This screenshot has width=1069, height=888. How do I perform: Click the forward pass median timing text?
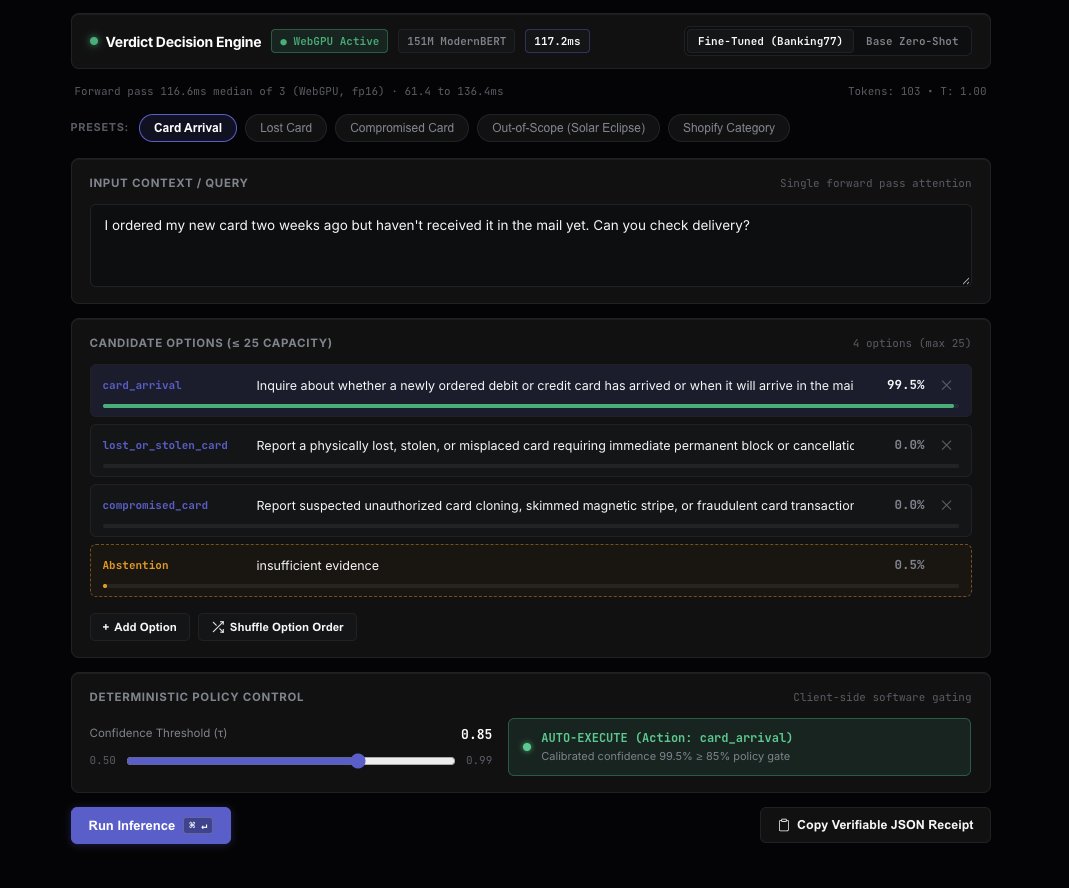click(x=288, y=91)
